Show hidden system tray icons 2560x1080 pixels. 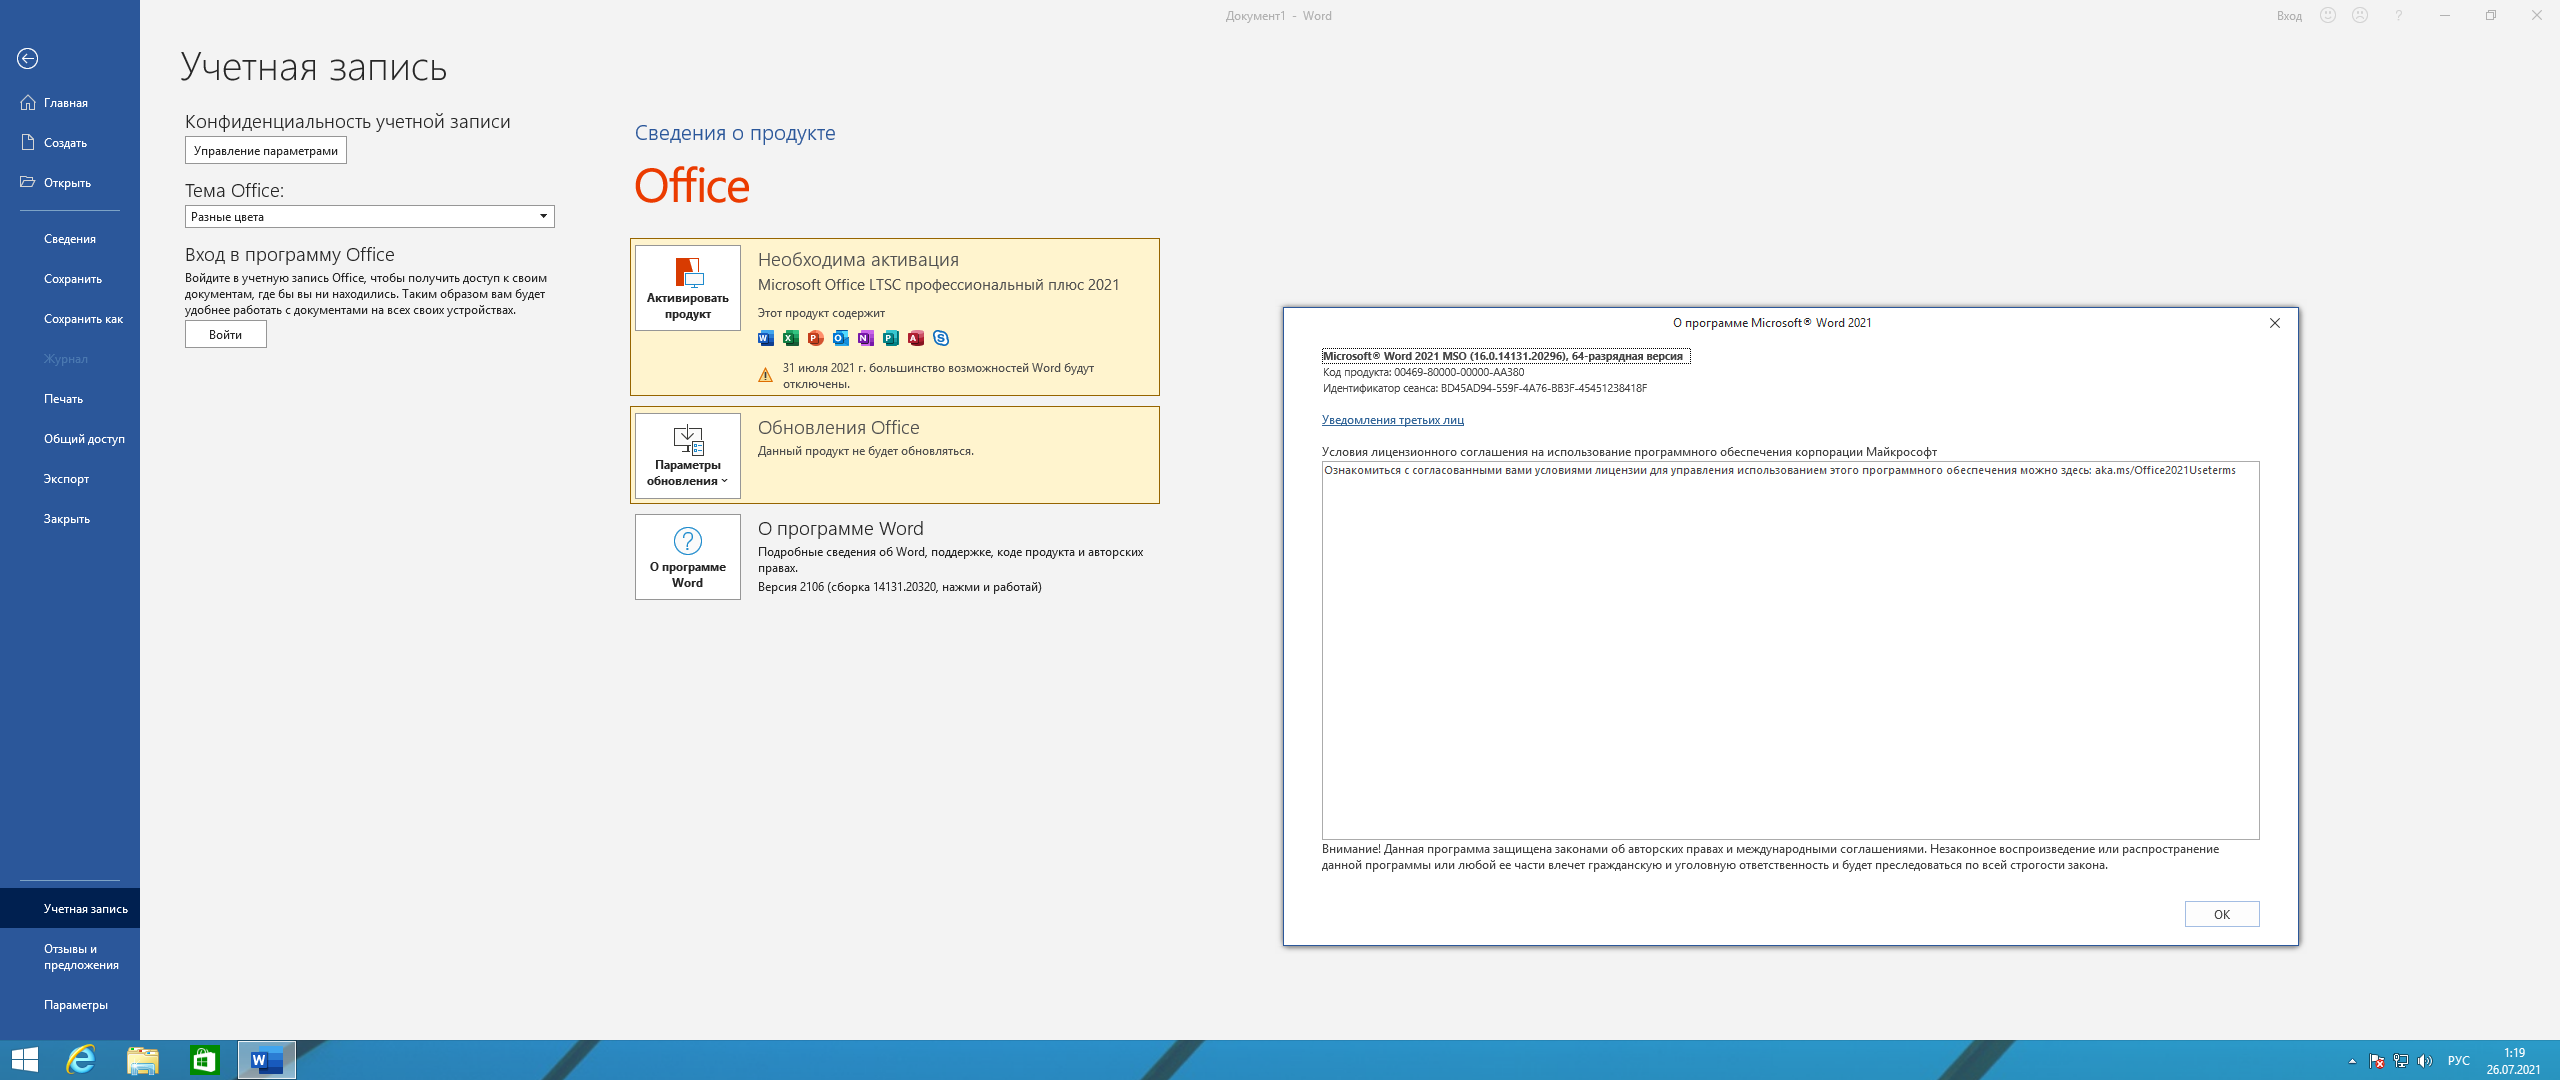click(x=2352, y=1061)
